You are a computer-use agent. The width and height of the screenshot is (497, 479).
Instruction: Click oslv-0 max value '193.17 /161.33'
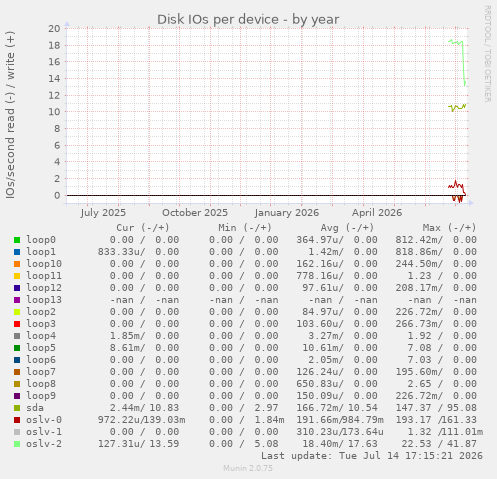pos(436,420)
